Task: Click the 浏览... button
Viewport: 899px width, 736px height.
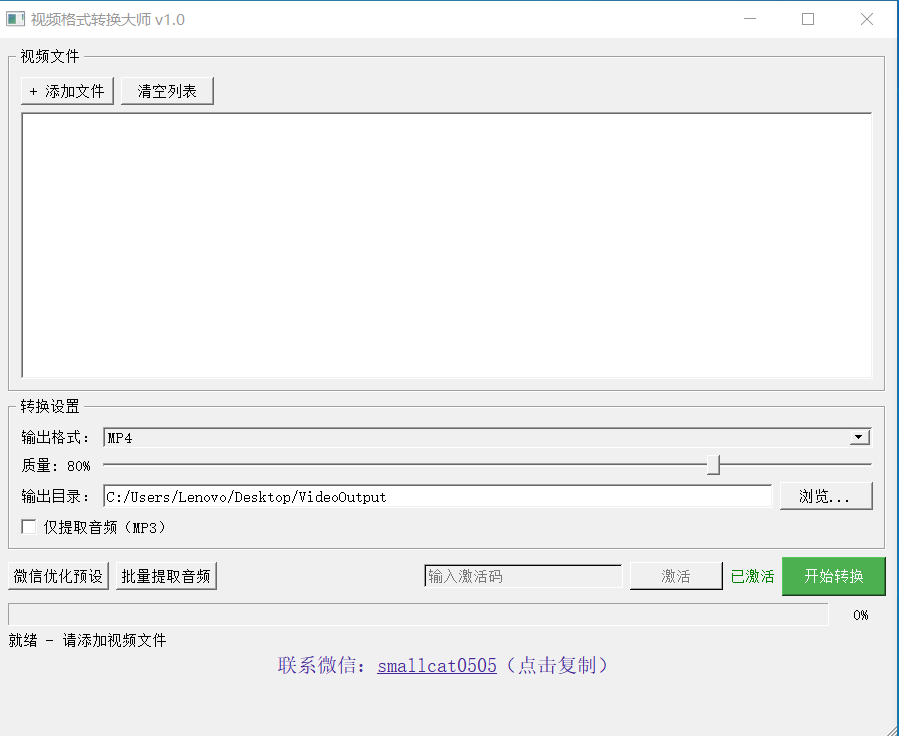Action: click(x=826, y=496)
